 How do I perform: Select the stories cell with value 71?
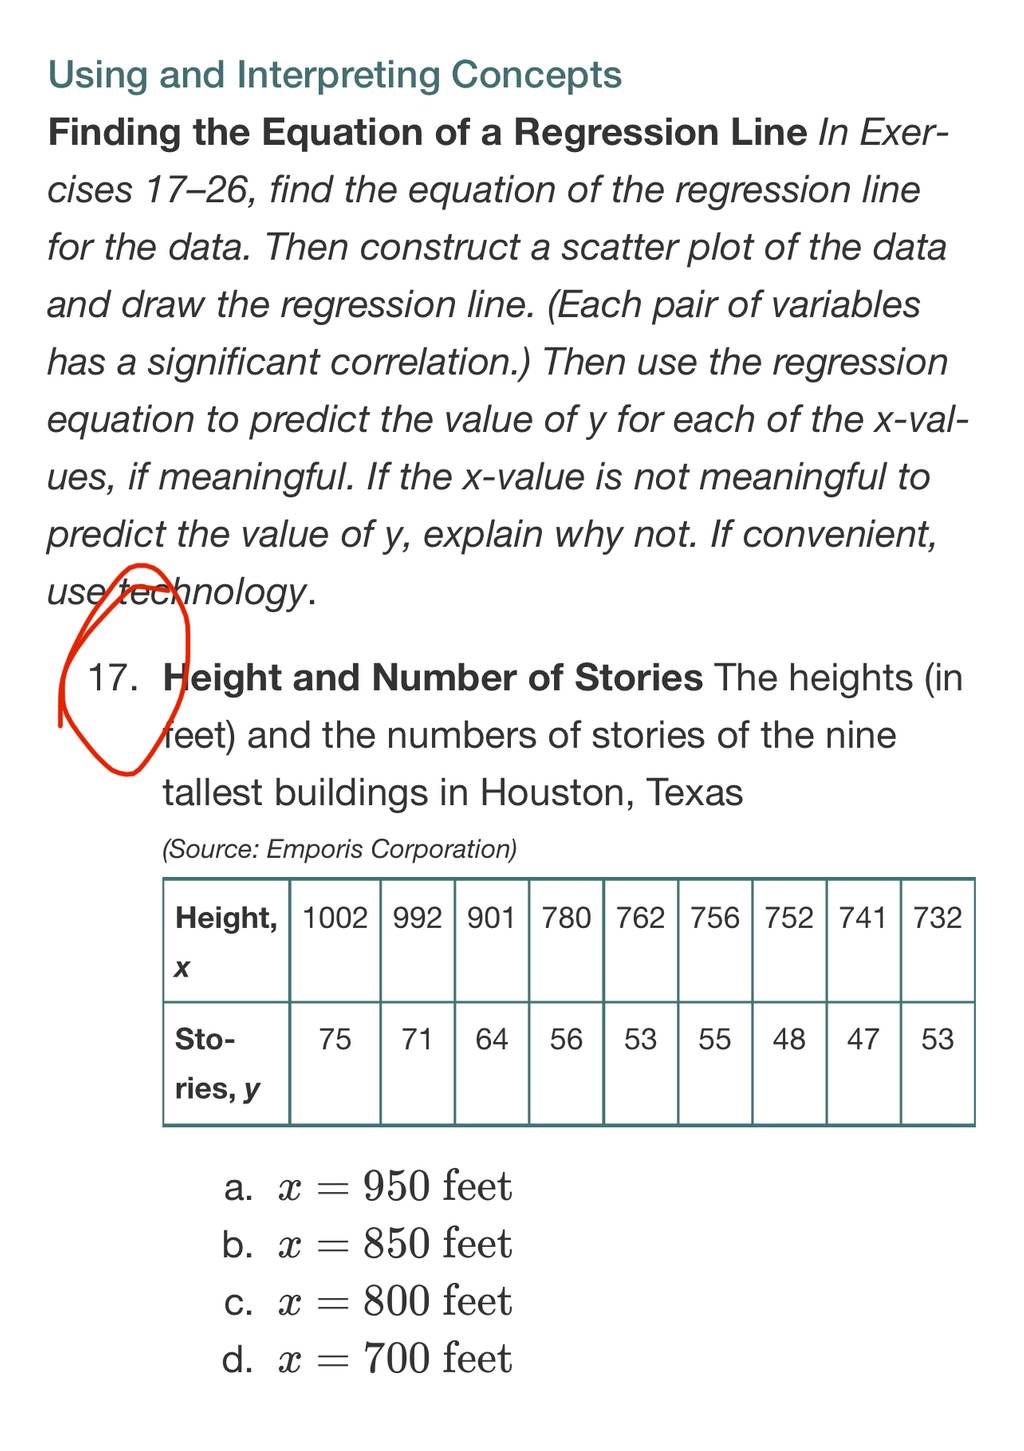417,1063
